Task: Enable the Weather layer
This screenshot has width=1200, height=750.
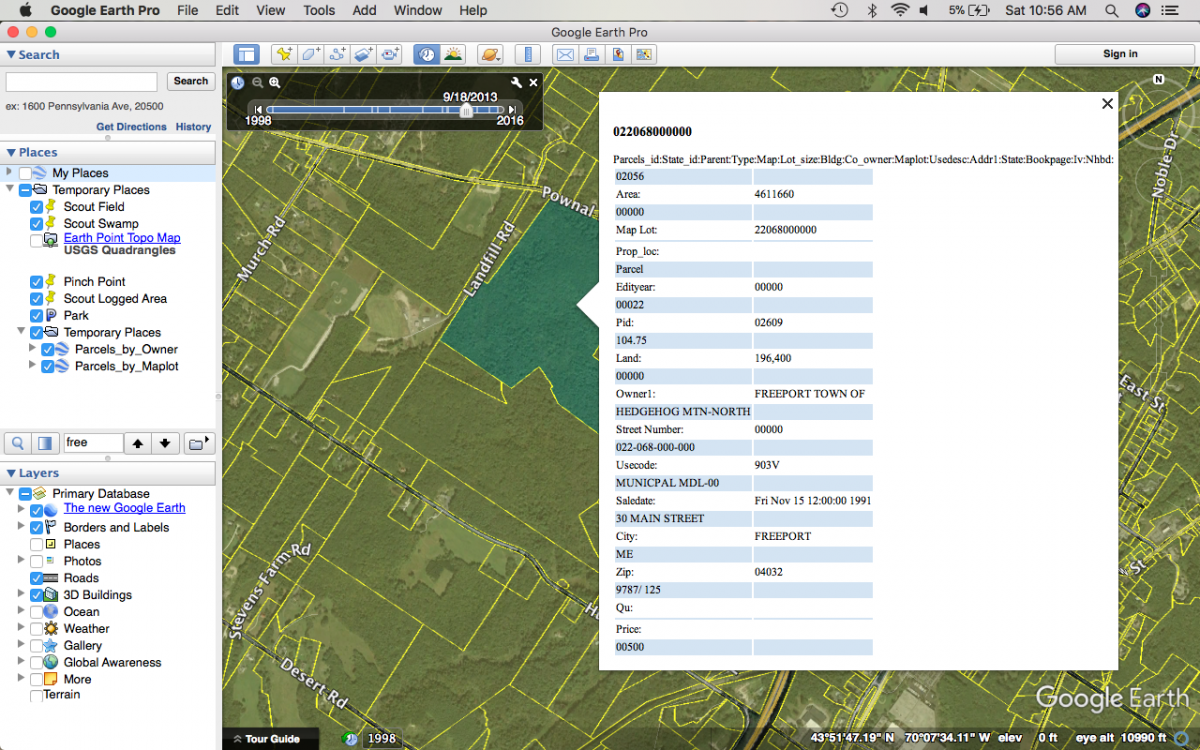Action: (x=37, y=629)
